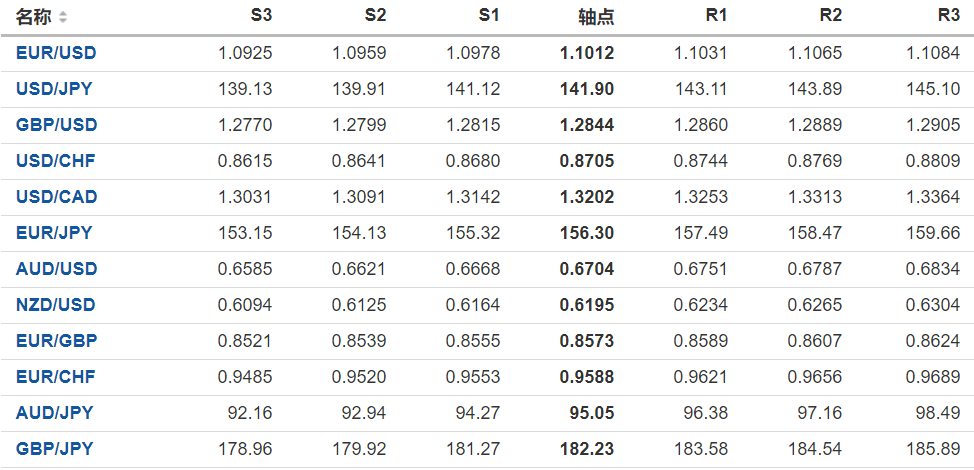The height and width of the screenshot is (470, 974).
Task: Select the AUD/JPY pair link
Action: coord(54,413)
